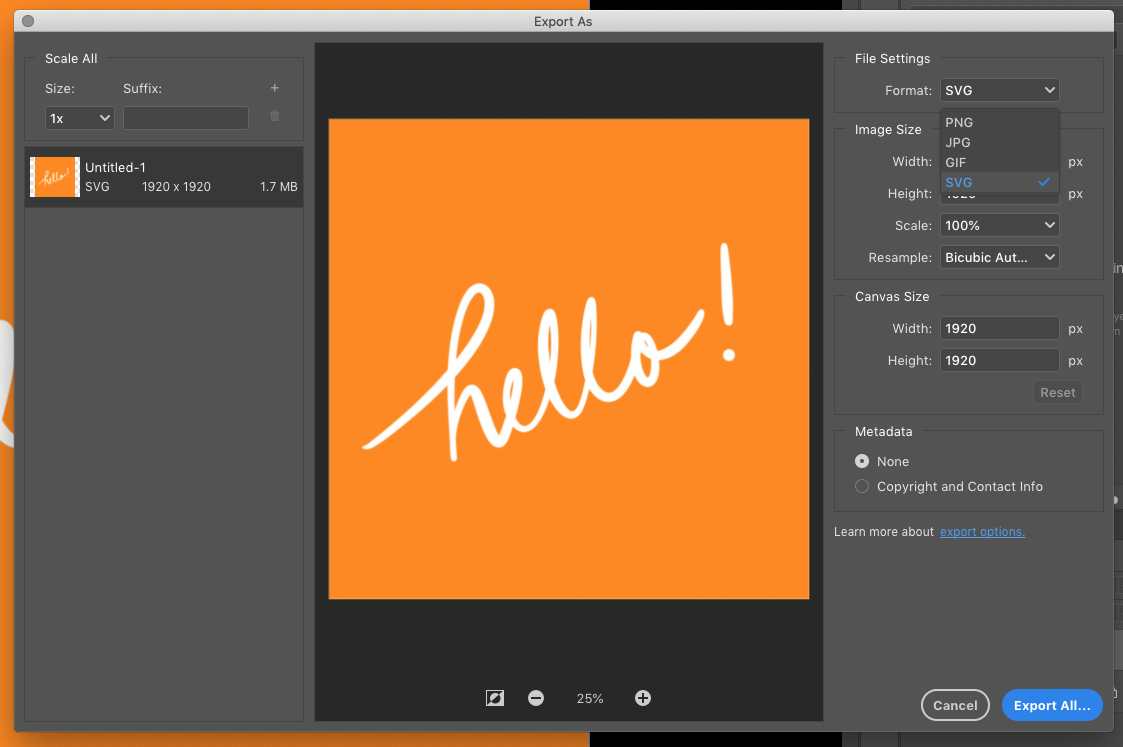The image size is (1123, 747).
Task: Click the window close dot in title bar
Action: point(28,21)
